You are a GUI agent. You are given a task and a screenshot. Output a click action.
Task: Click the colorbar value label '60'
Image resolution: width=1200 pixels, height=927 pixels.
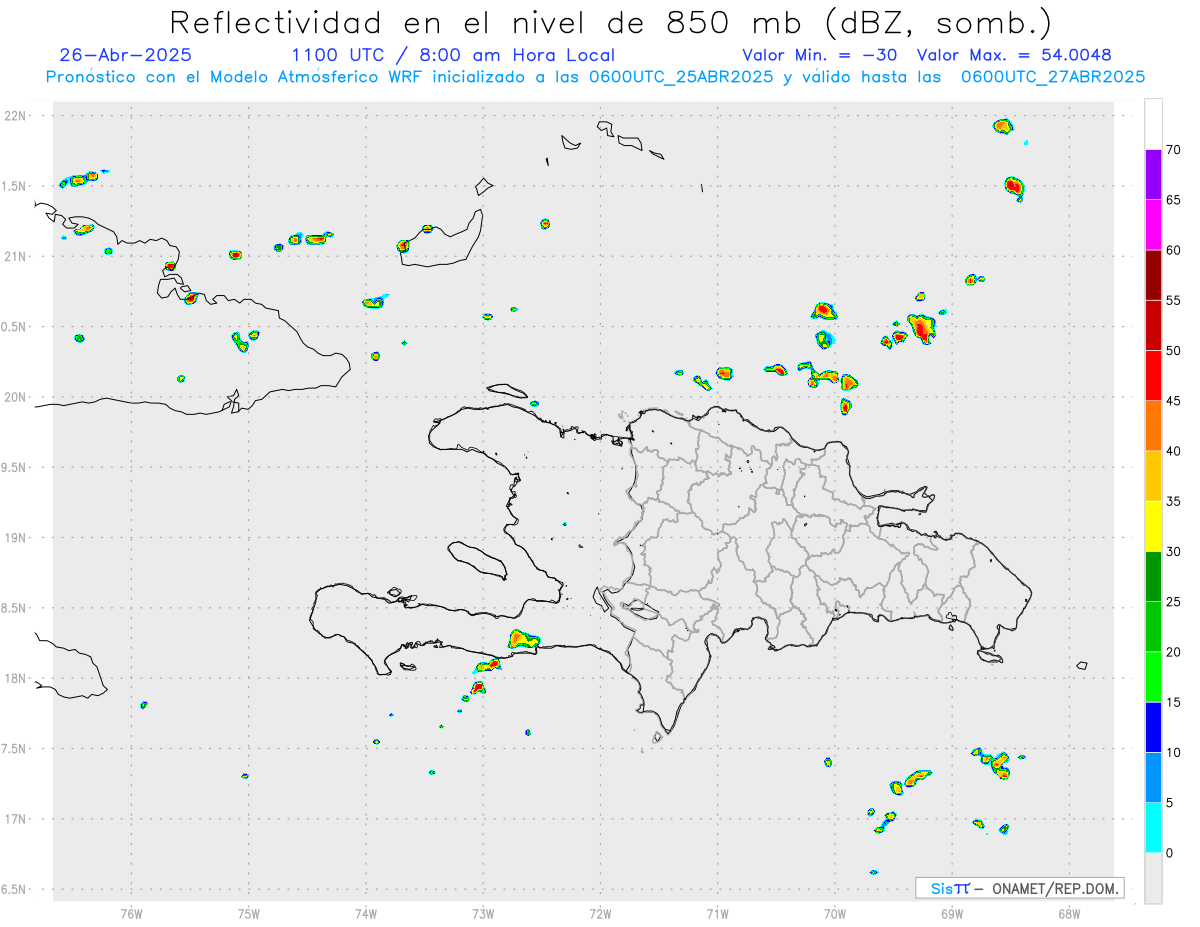pos(1173,250)
